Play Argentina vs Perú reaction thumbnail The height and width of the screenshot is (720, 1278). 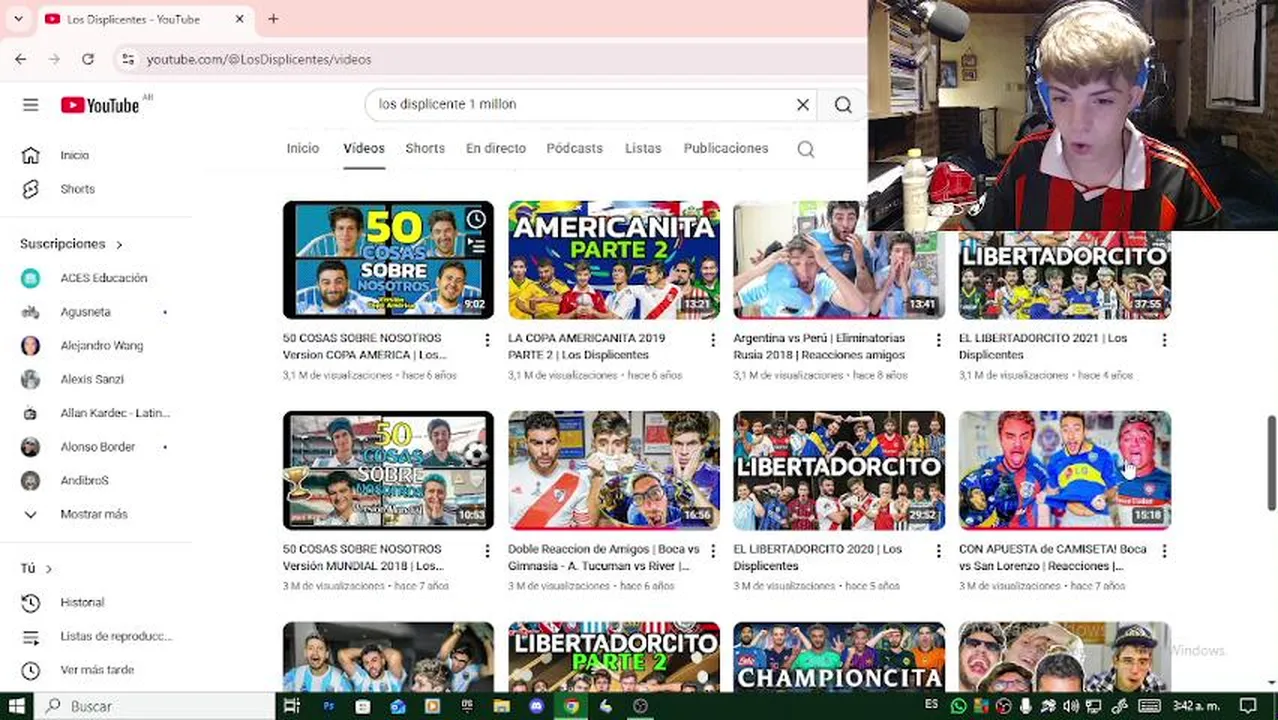tap(839, 260)
